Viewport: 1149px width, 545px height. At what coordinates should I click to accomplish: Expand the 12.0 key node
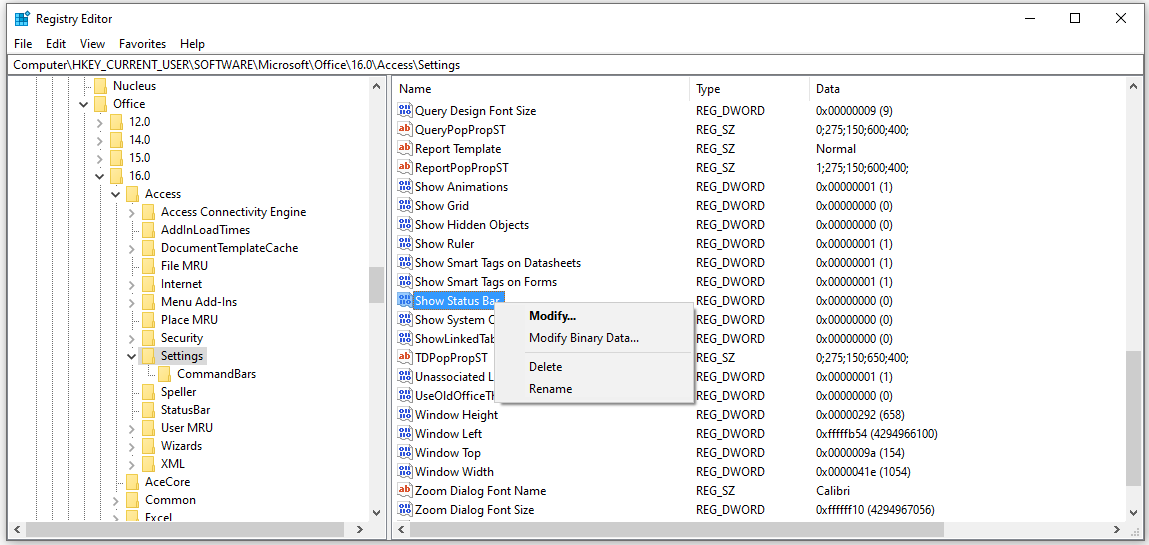100,122
